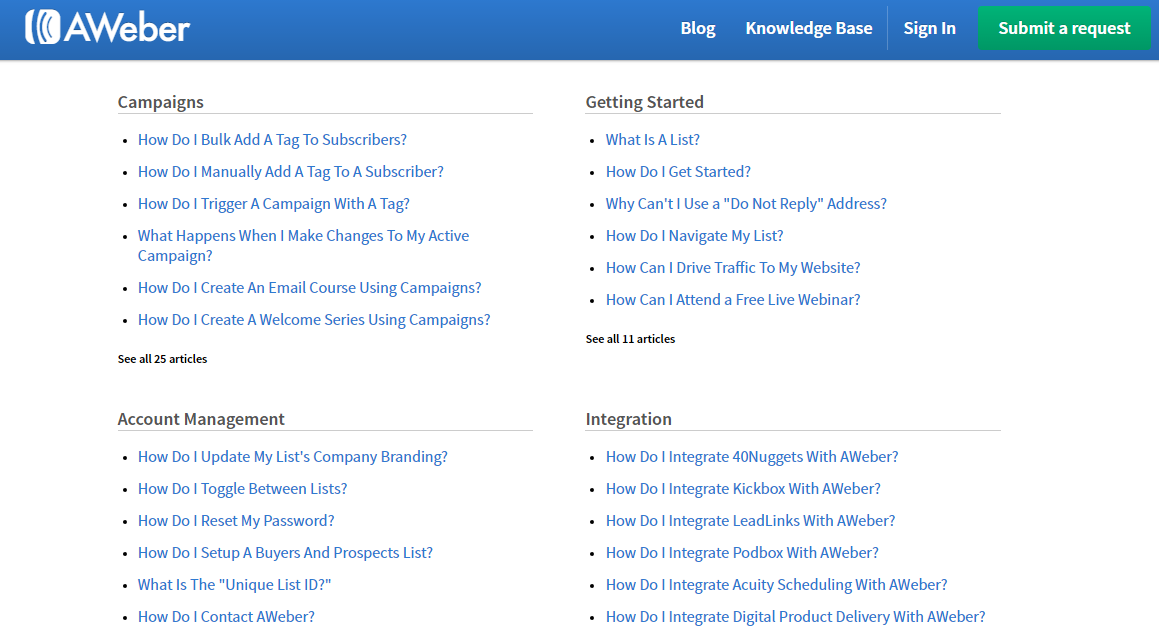The height and width of the screenshot is (633, 1159).
Task: Open the Blog page
Action: click(698, 28)
